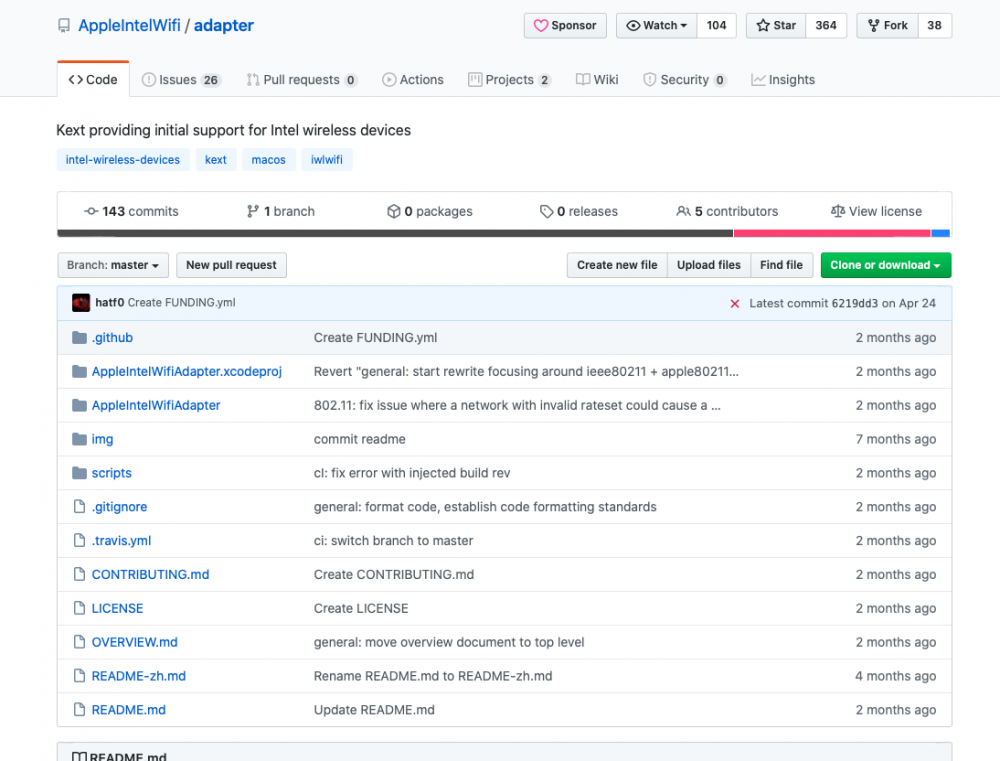Click the LICENSE file icon
Image resolution: width=1000 pixels, height=761 pixels.
[x=79, y=608]
